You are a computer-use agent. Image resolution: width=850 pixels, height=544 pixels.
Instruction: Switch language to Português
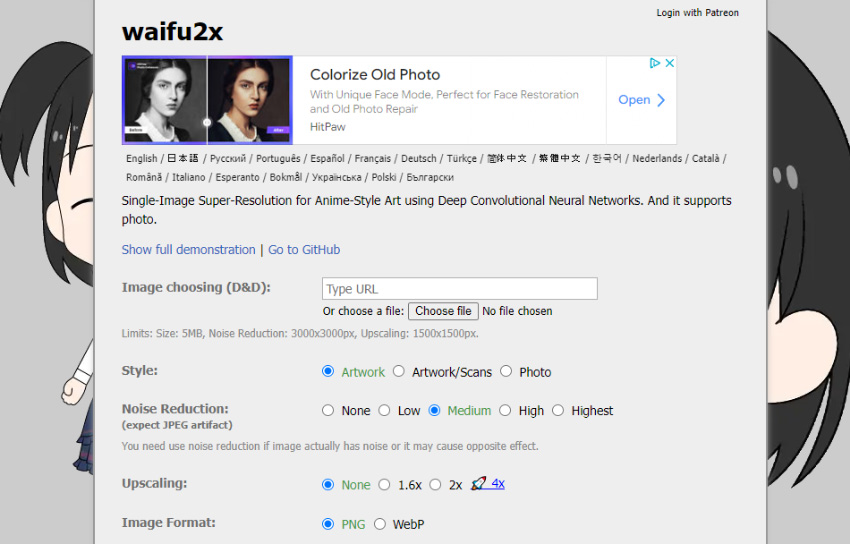click(278, 159)
